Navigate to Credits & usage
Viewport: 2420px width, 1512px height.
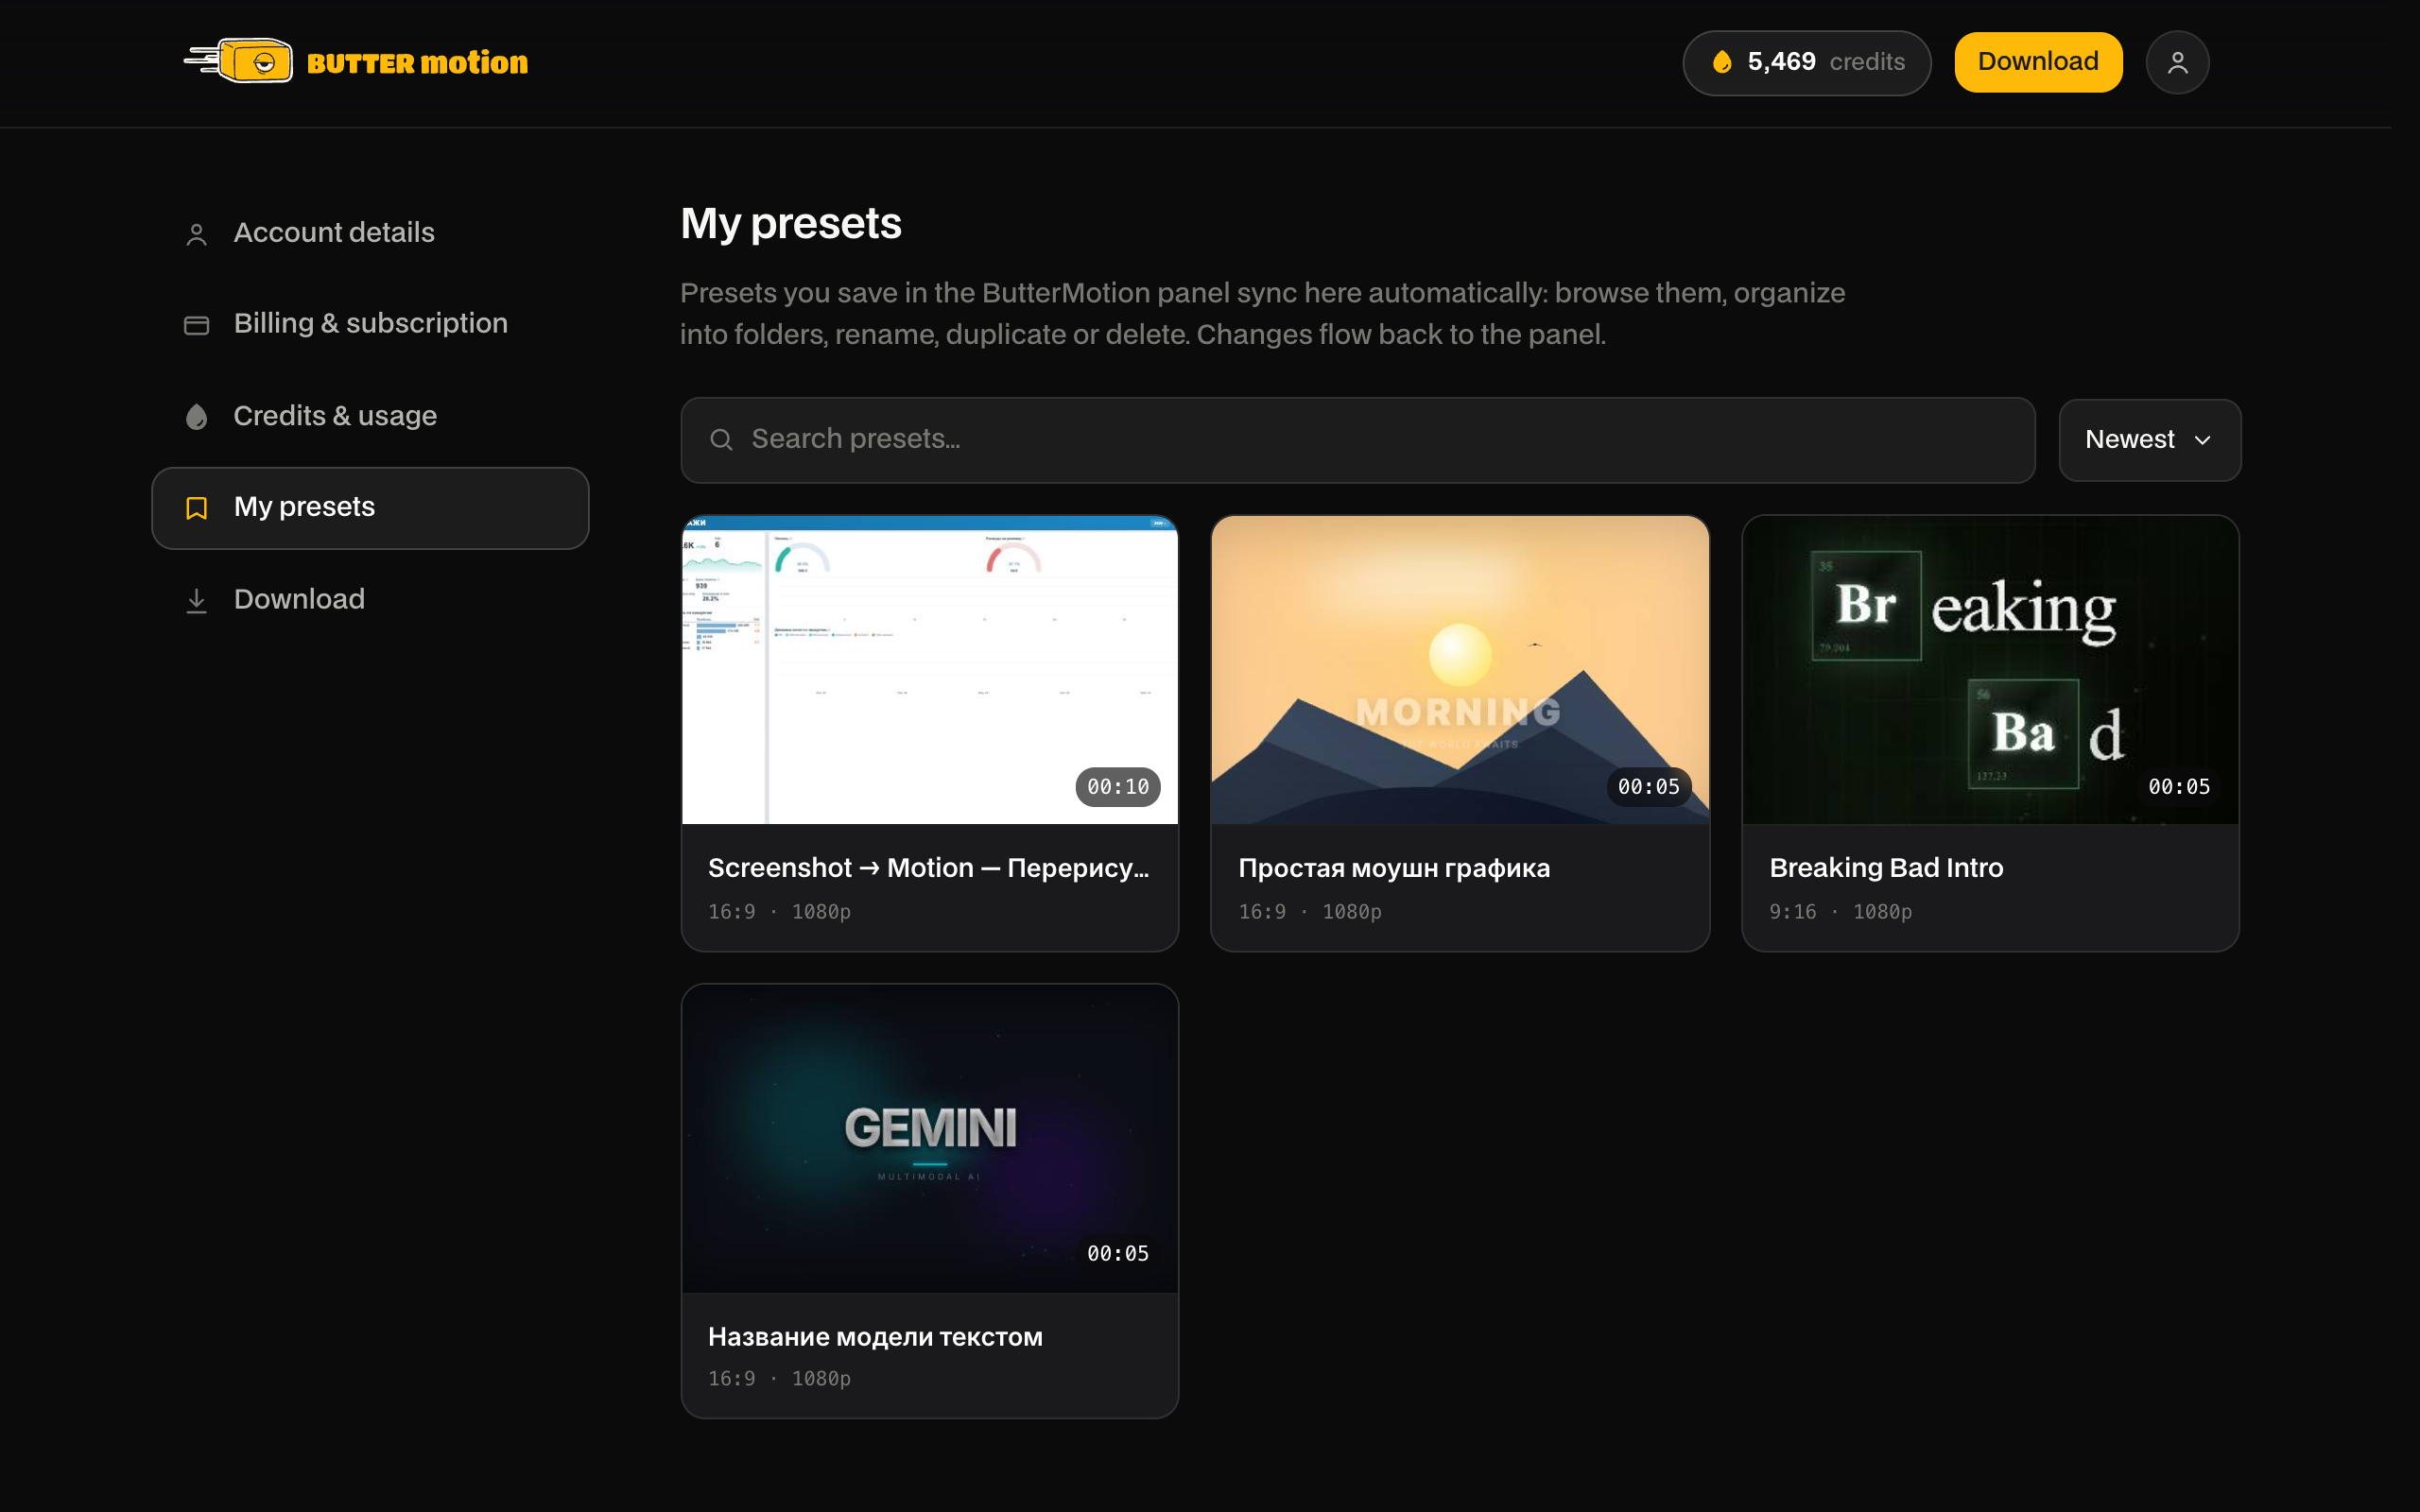[370, 416]
